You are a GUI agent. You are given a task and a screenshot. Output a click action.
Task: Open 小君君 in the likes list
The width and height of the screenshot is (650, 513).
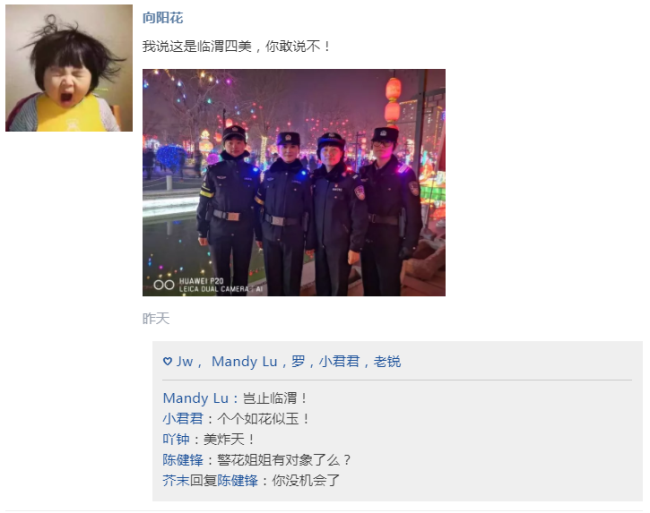[x=339, y=361]
